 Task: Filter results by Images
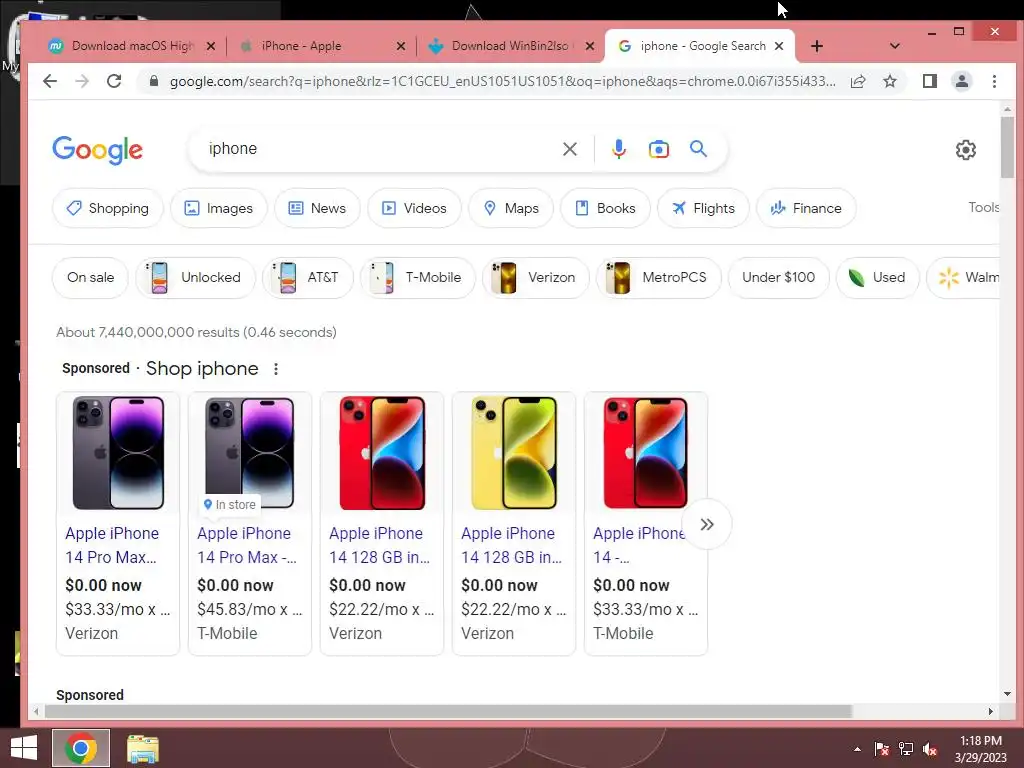point(219,208)
